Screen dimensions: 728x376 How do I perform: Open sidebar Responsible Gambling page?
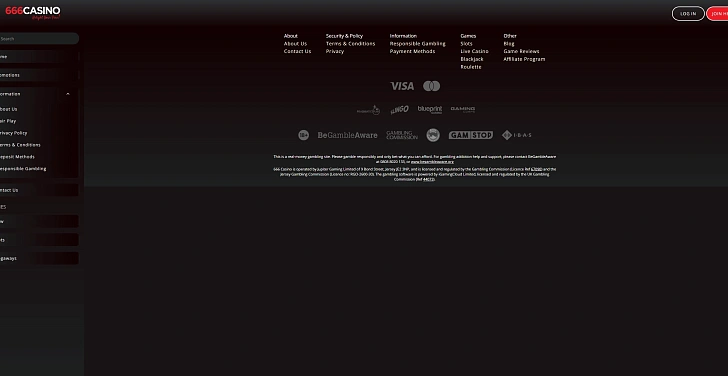point(23,169)
